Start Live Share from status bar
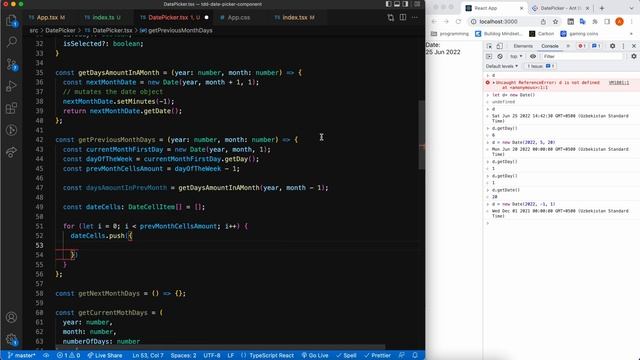The image size is (640, 360). (105, 356)
